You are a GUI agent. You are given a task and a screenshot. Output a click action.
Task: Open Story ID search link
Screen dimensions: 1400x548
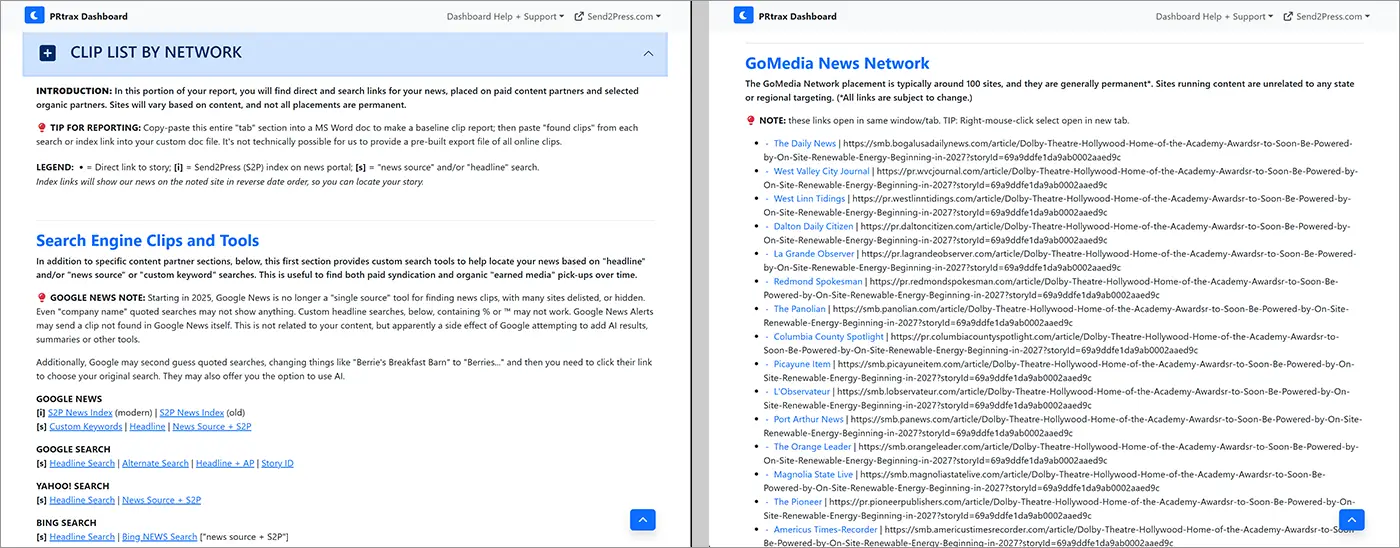pyautogui.click(x=277, y=463)
